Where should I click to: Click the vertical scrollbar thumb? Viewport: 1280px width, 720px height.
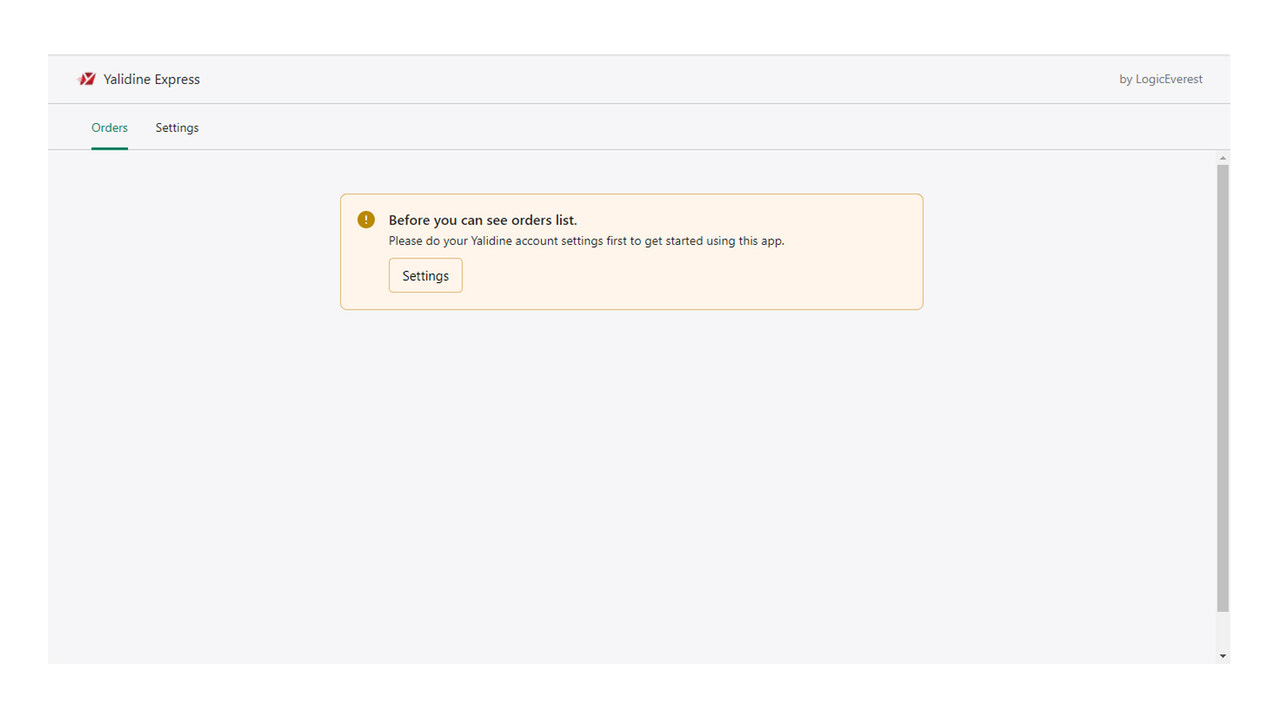coord(1223,388)
